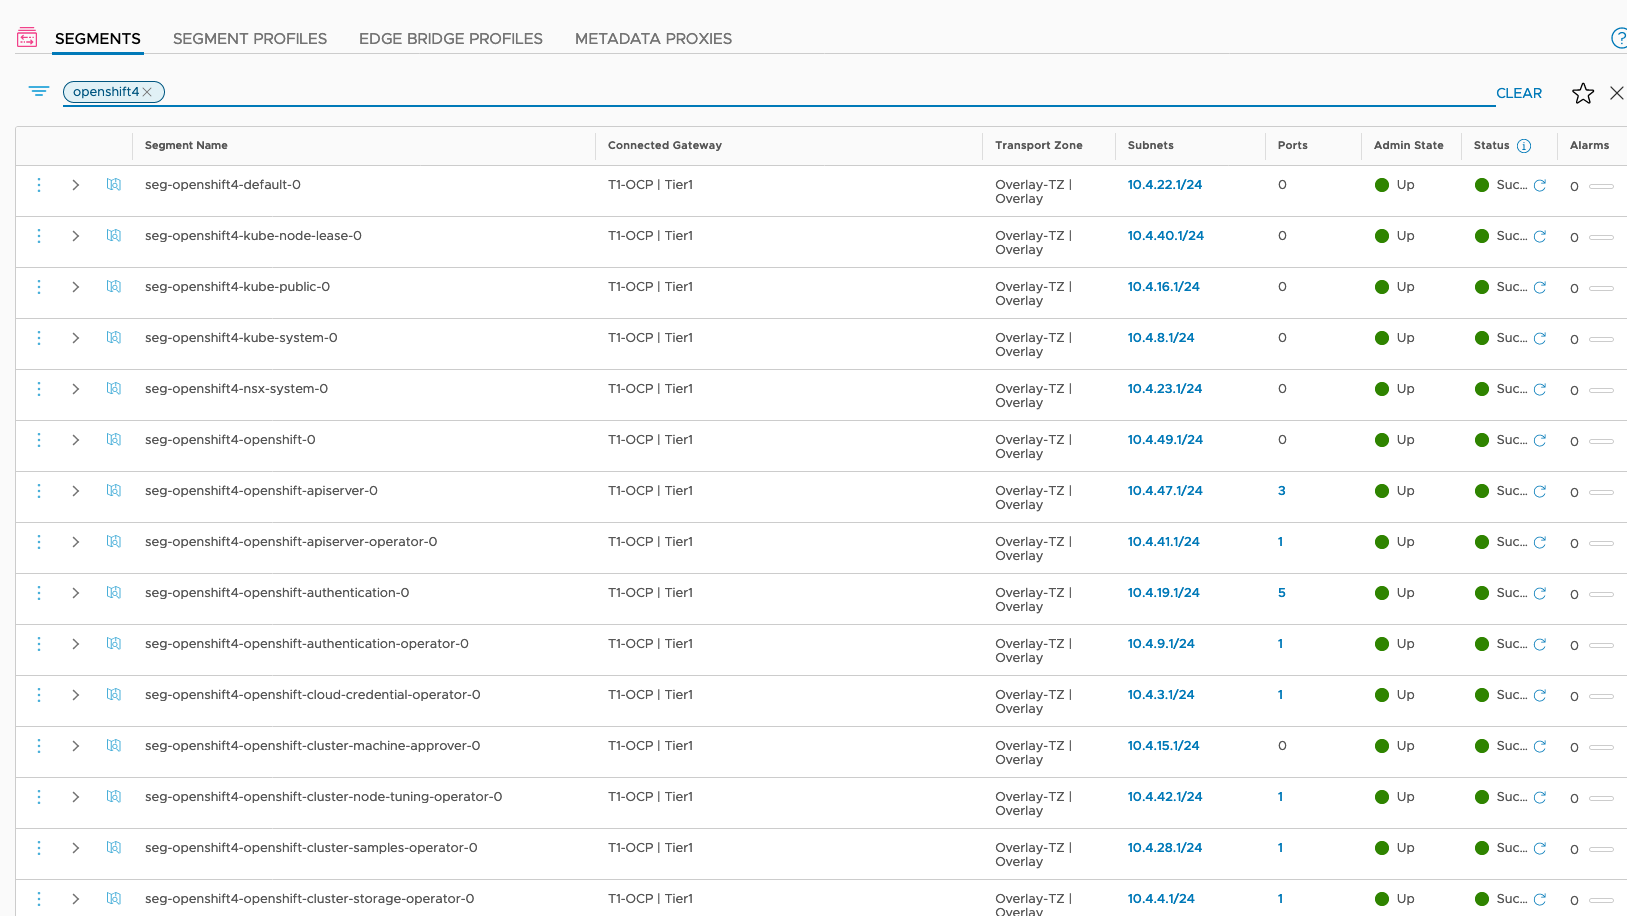Open the EDGE BRIDGE PROFILES tab

pos(451,39)
